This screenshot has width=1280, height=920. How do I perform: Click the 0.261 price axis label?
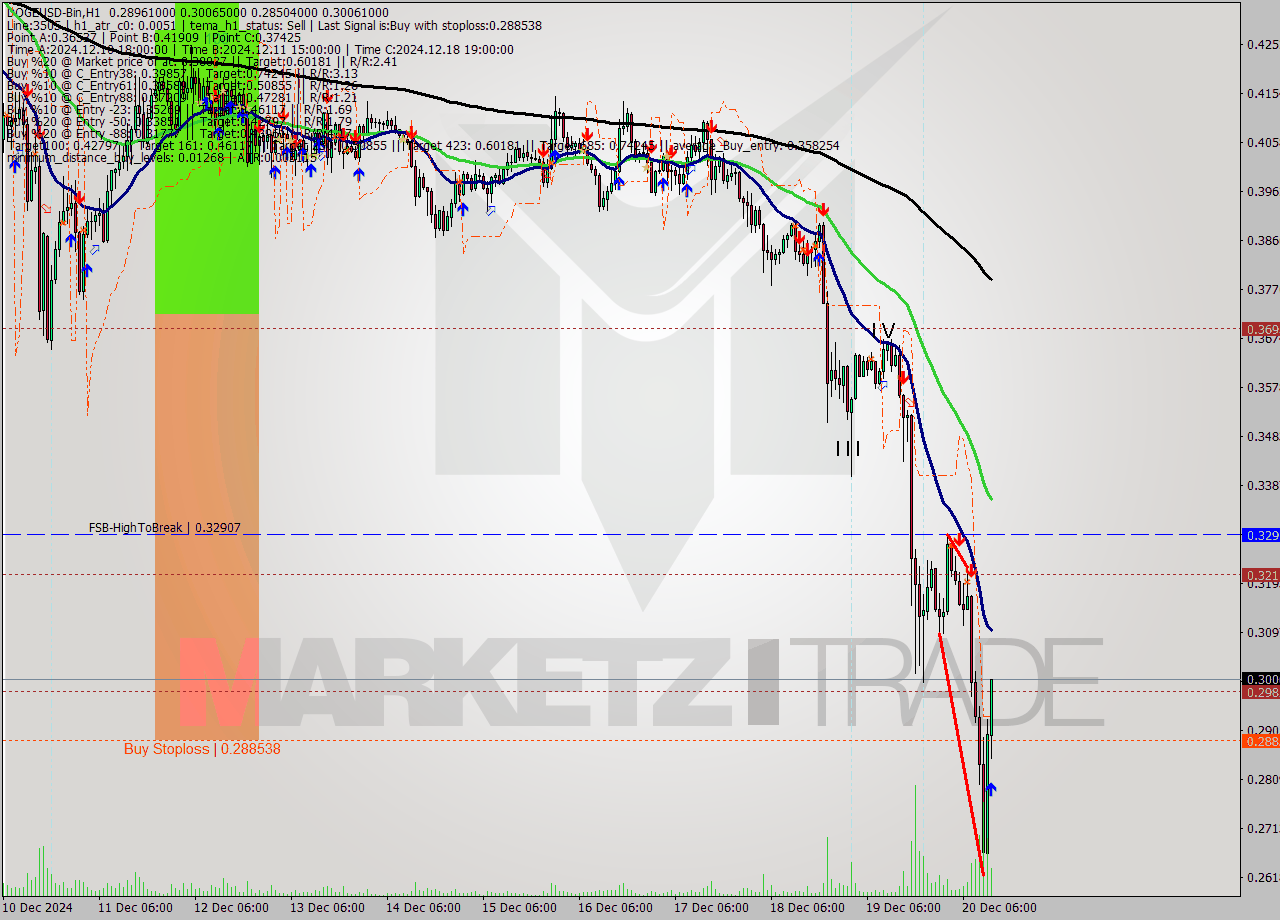pyautogui.click(x=1262, y=877)
